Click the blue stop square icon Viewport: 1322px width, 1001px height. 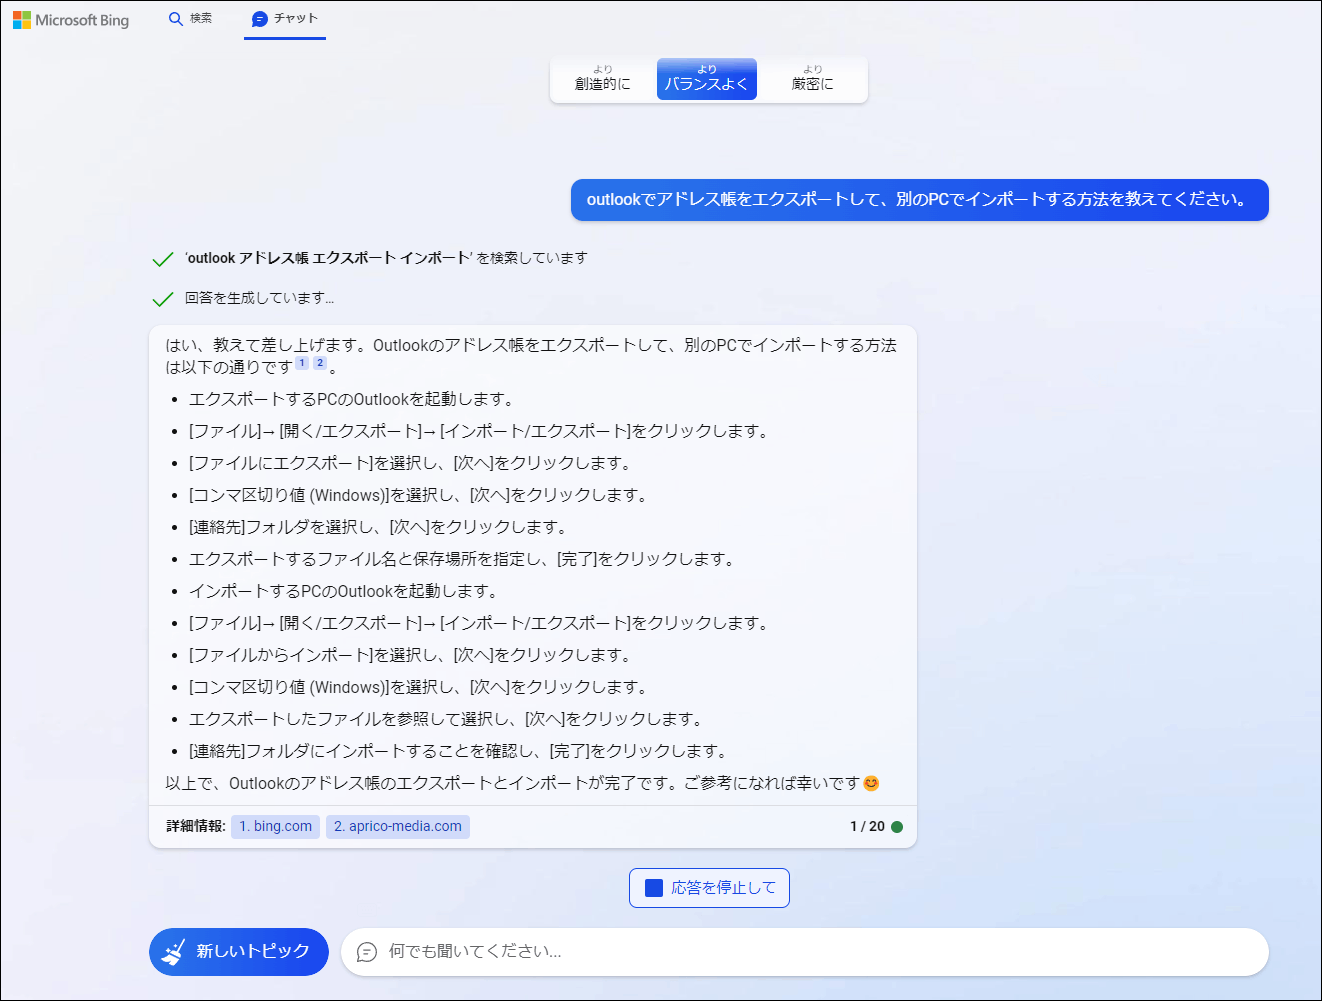click(x=654, y=888)
